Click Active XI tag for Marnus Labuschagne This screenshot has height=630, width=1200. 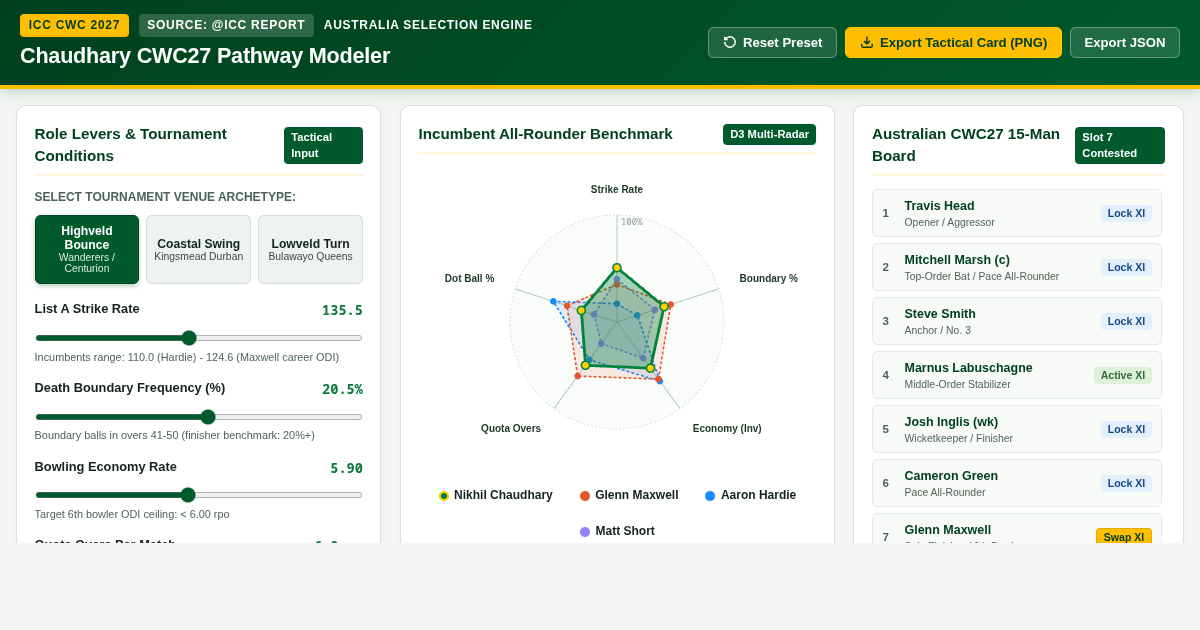pyautogui.click(x=1122, y=375)
